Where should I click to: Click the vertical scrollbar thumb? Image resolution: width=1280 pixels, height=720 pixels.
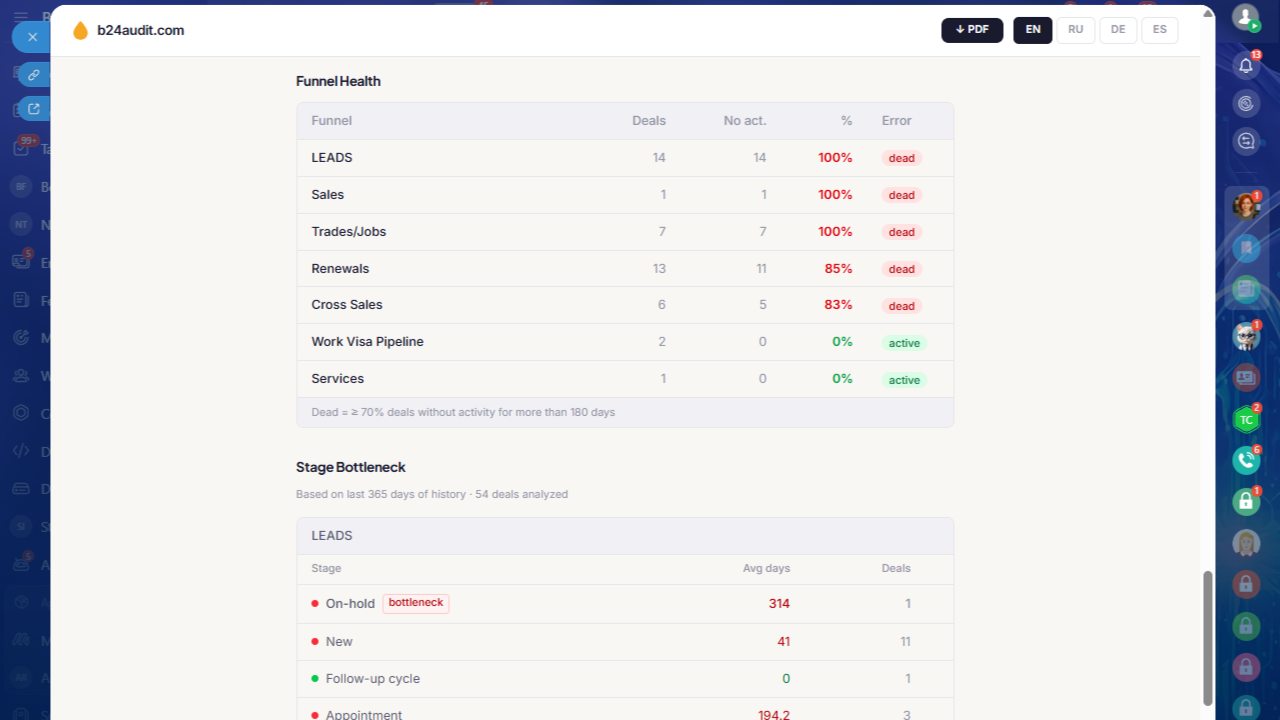1208,638
